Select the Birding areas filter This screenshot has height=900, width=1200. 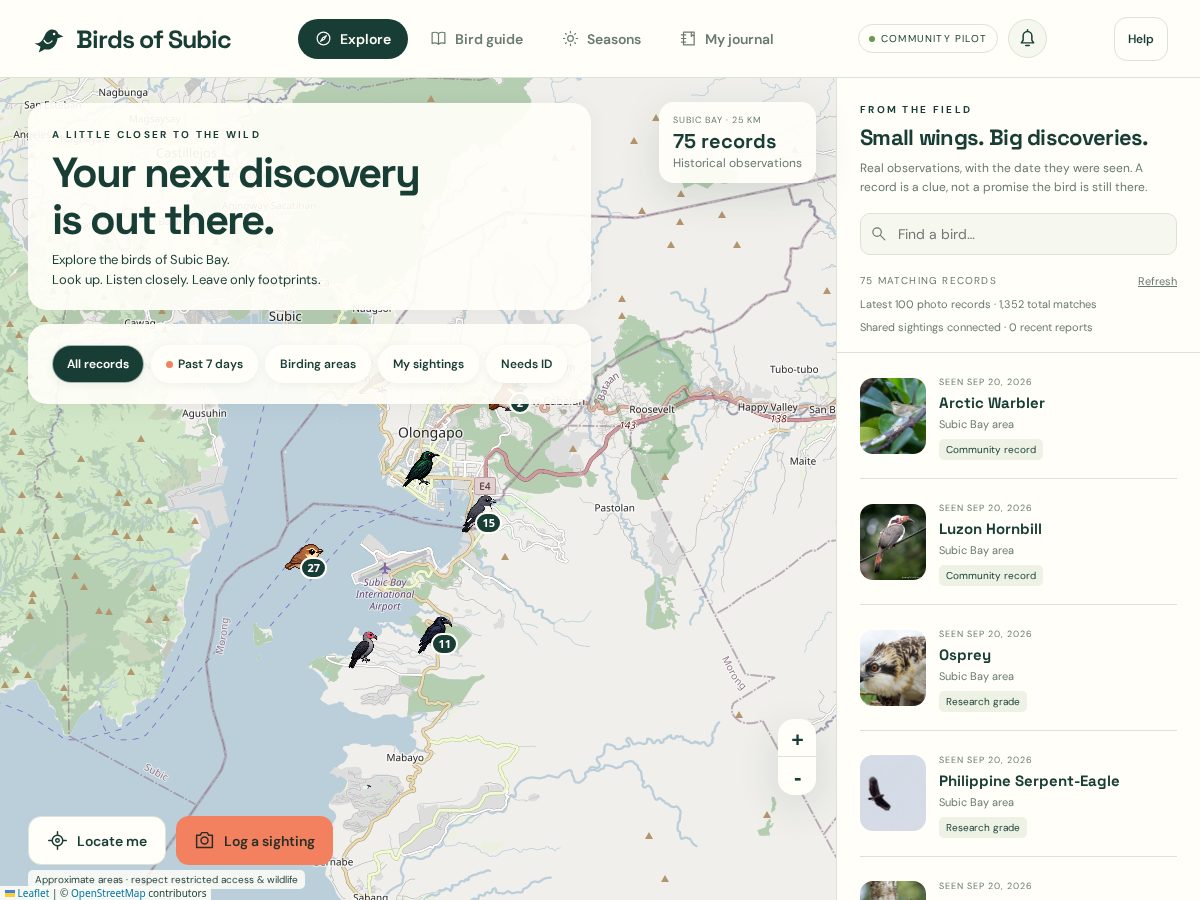318,364
